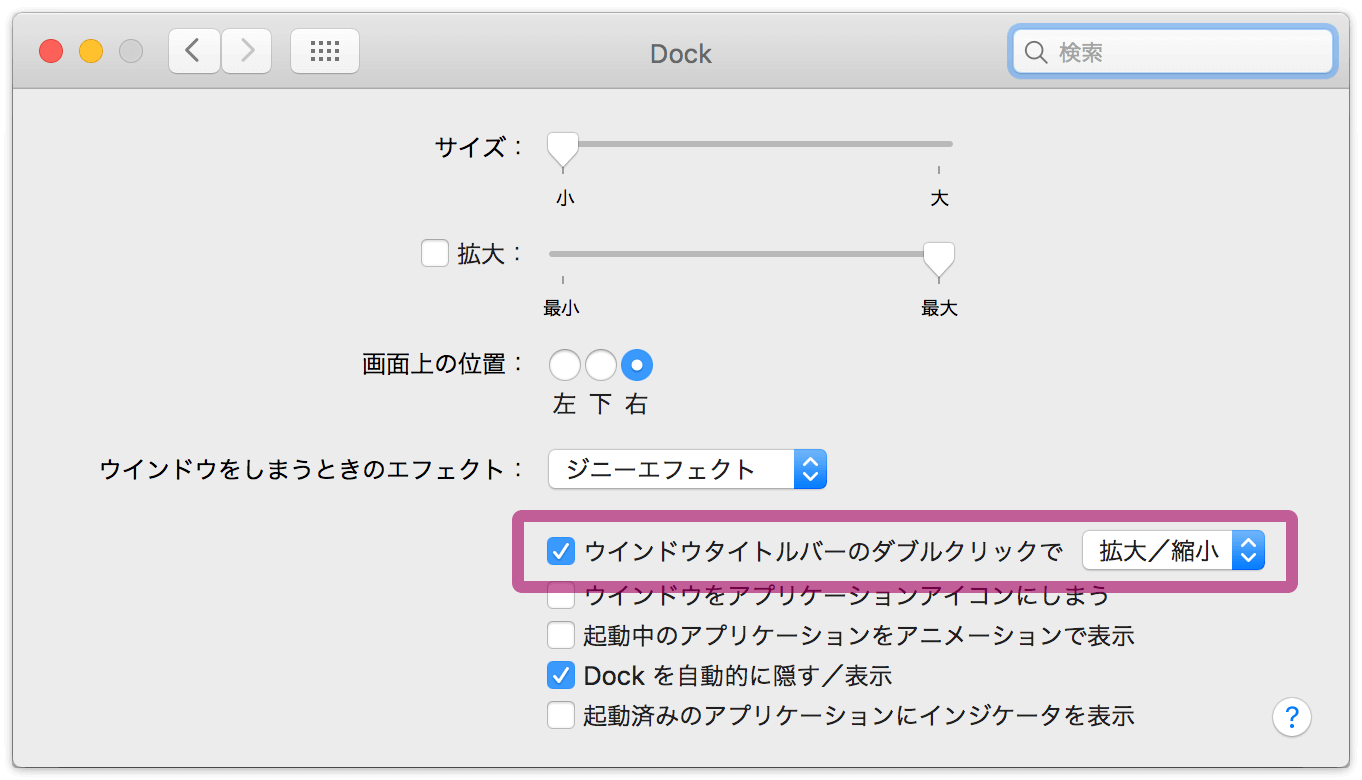
Task: Click the サイズ： label
Action: tap(479, 147)
